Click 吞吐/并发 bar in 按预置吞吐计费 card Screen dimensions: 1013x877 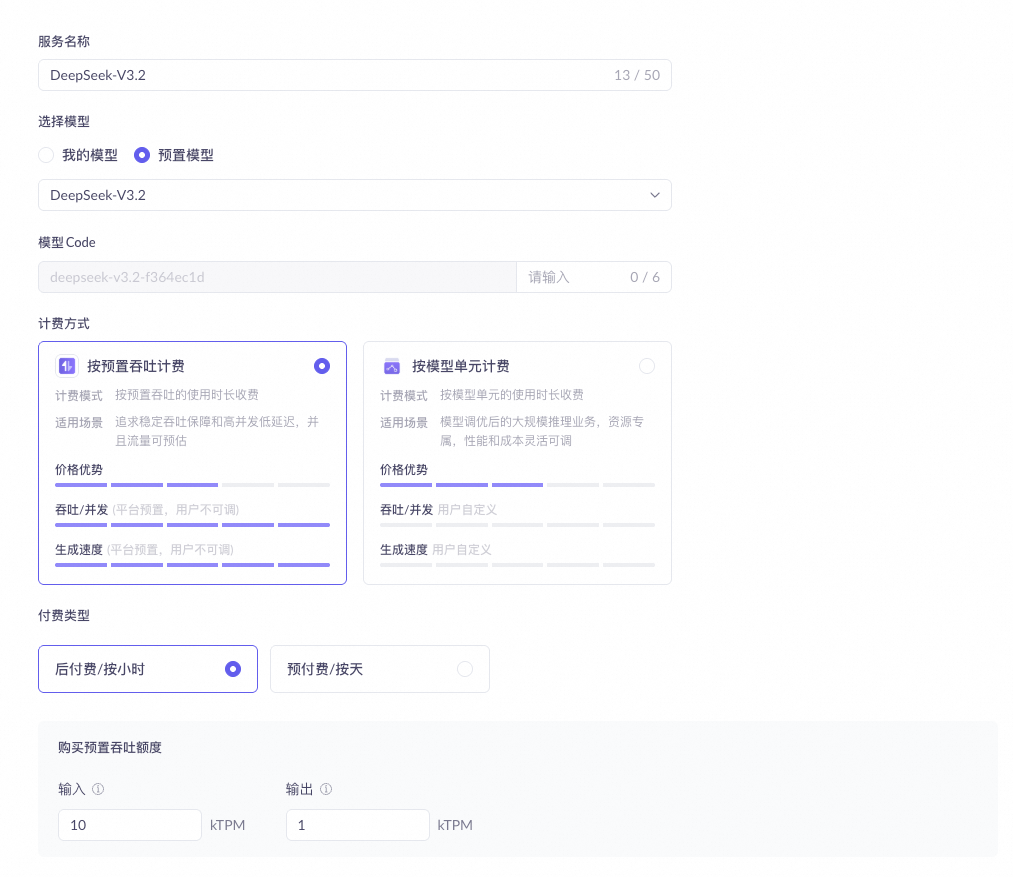point(193,525)
